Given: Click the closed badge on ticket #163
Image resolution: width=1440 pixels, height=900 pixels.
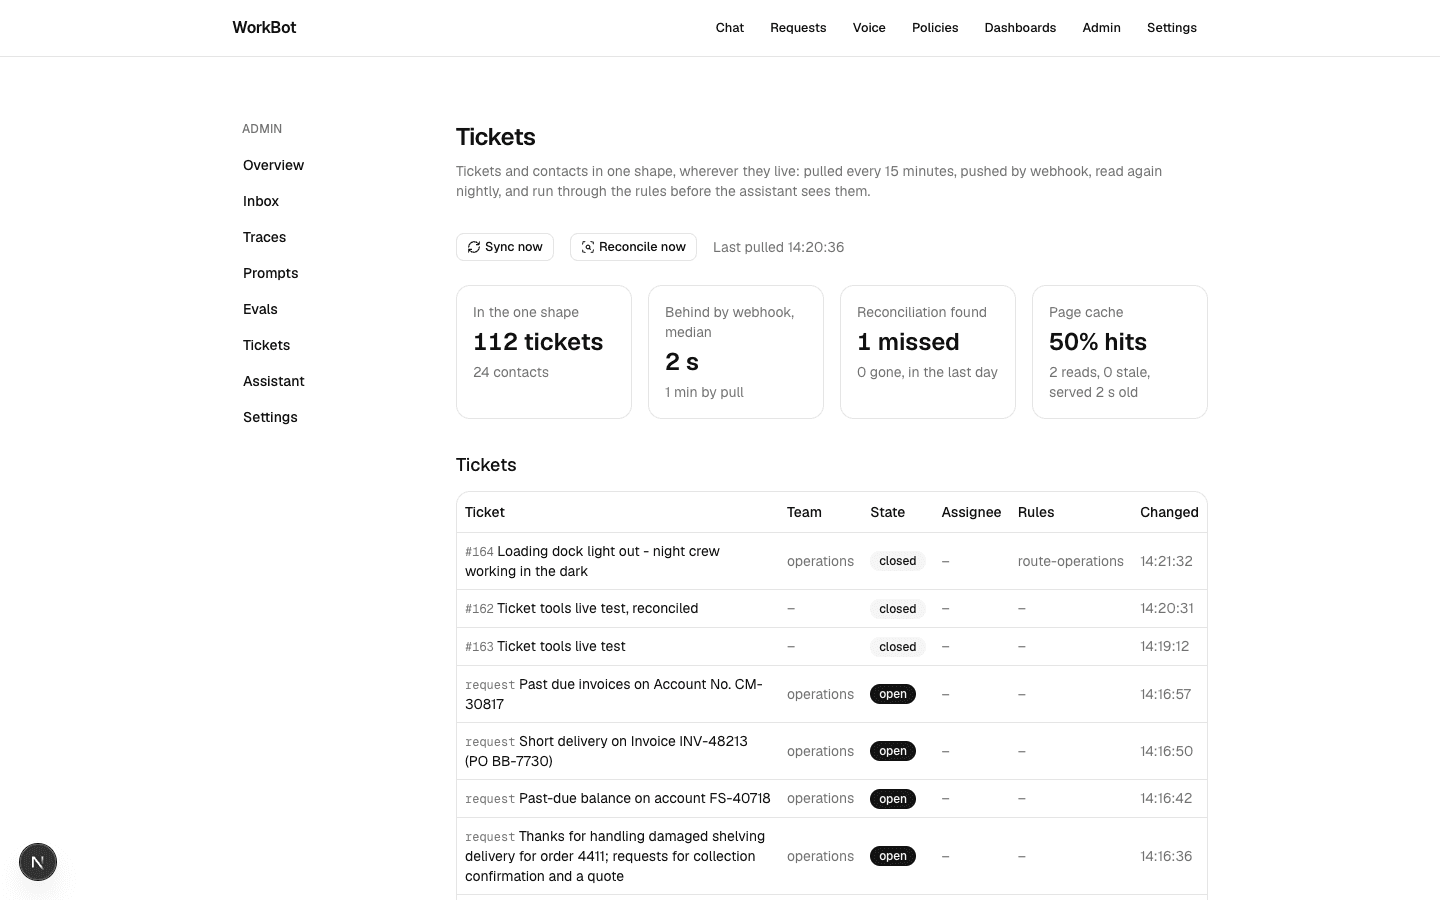Looking at the screenshot, I should click(x=898, y=647).
